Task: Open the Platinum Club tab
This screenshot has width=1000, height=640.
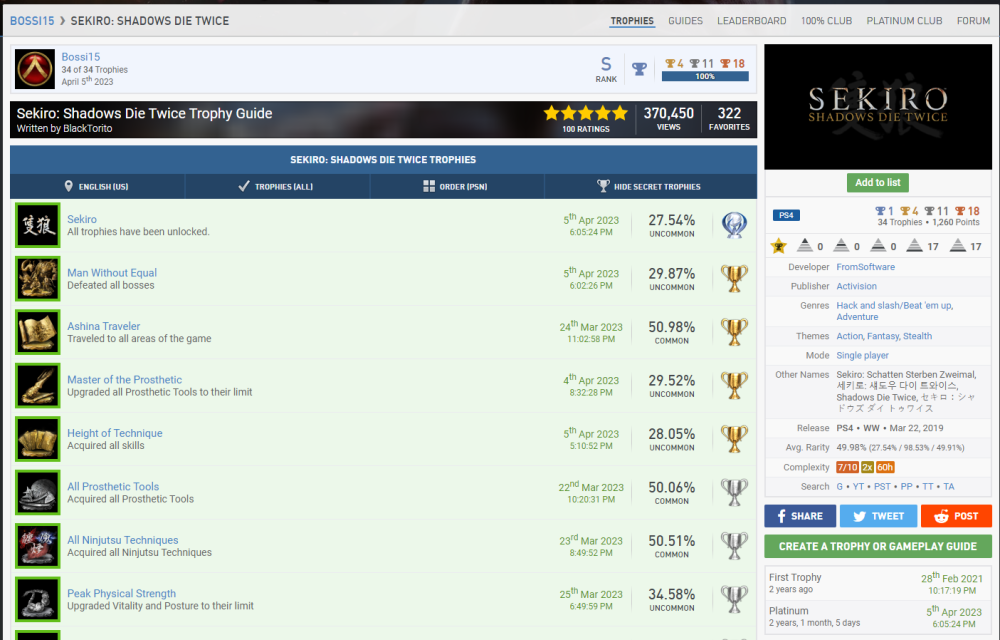Action: [x=904, y=21]
